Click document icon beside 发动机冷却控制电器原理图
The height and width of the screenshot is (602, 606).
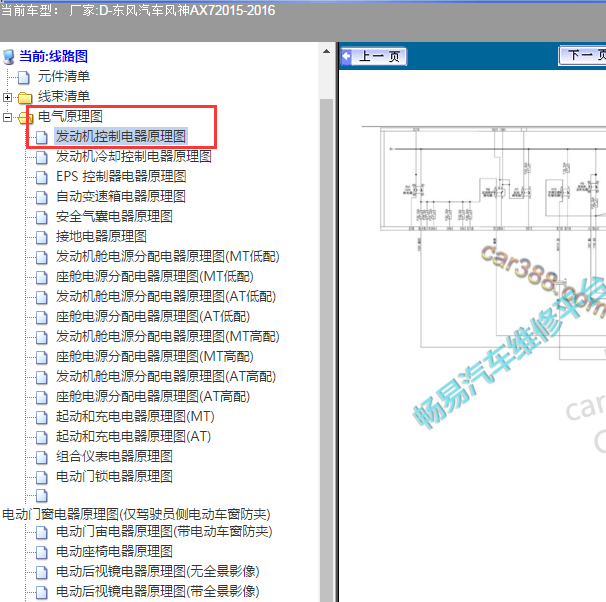(x=42, y=157)
